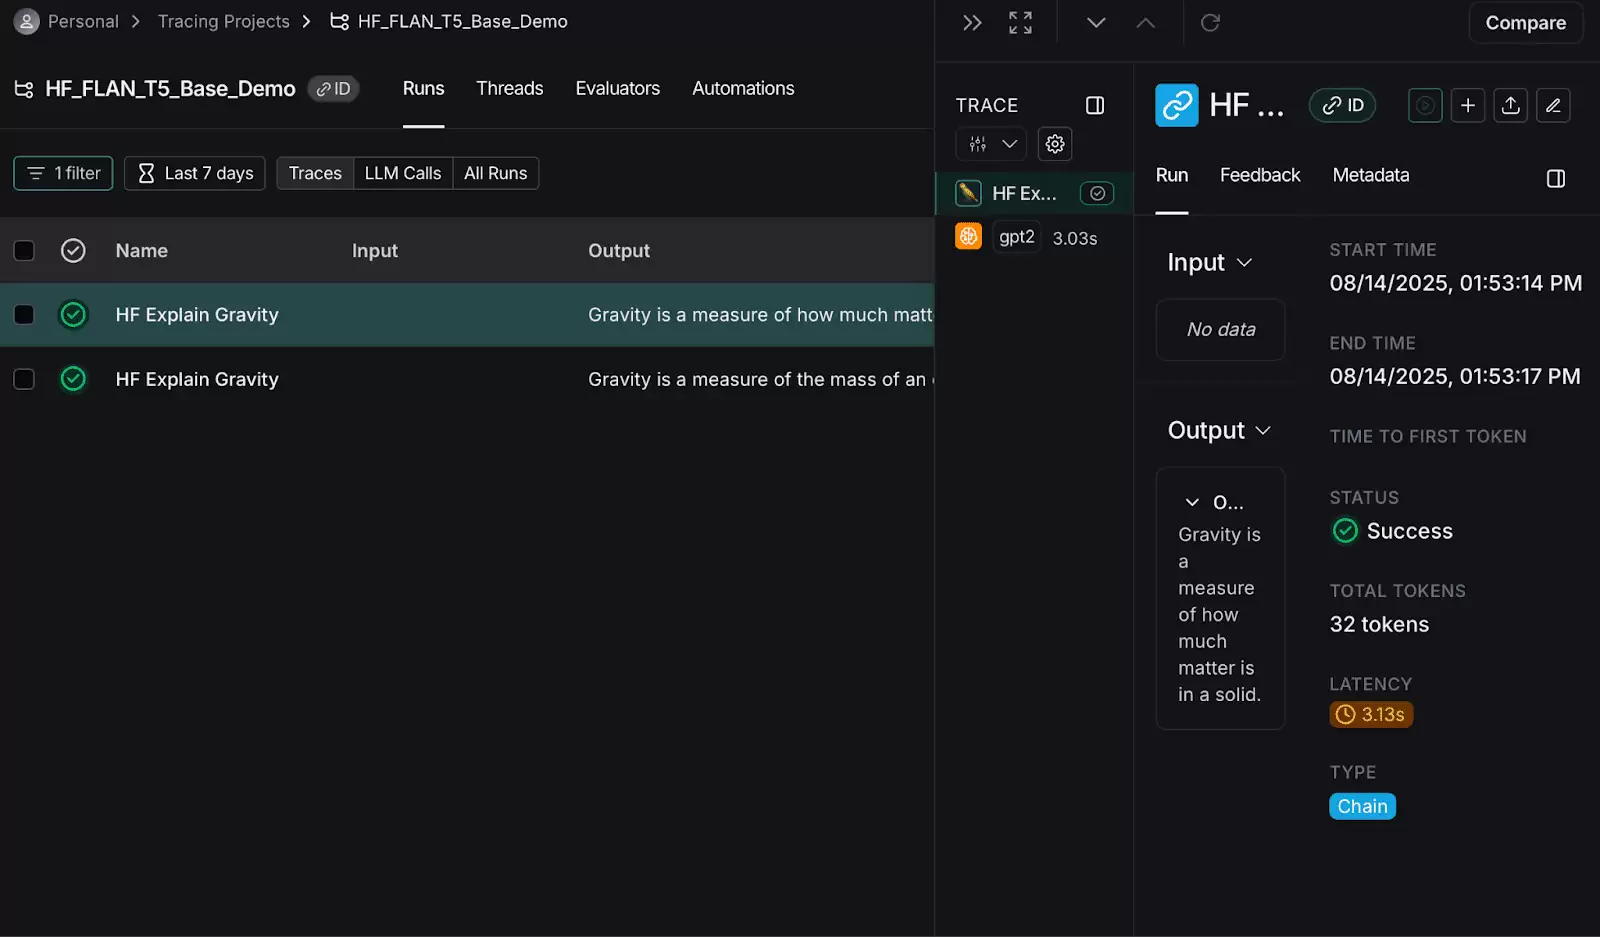Click the Compare button
This screenshot has width=1600, height=937.
(x=1525, y=23)
